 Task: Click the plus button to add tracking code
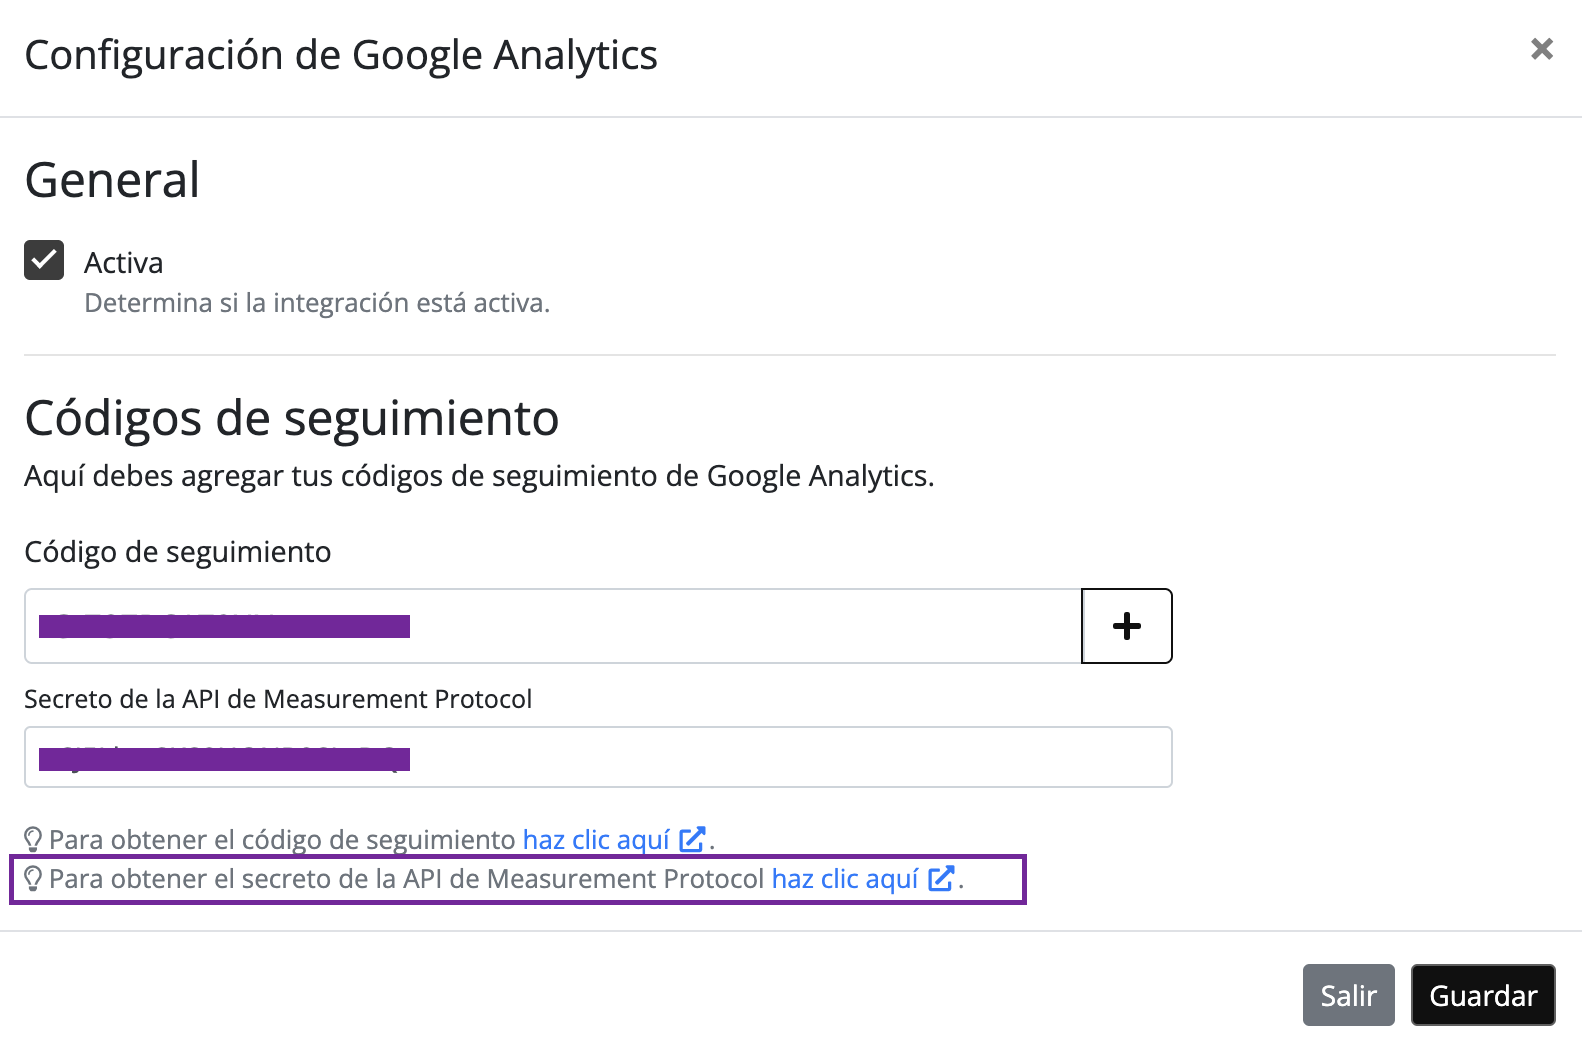point(1126,626)
